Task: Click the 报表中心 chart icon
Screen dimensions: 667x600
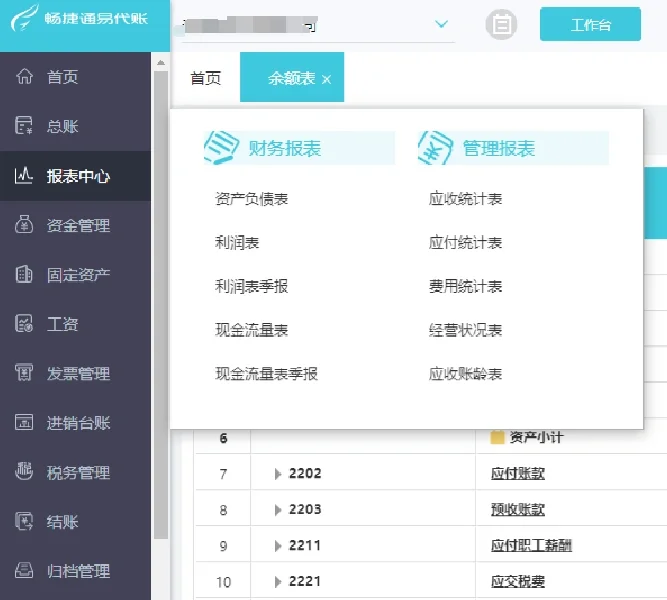Action: coord(24,175)
